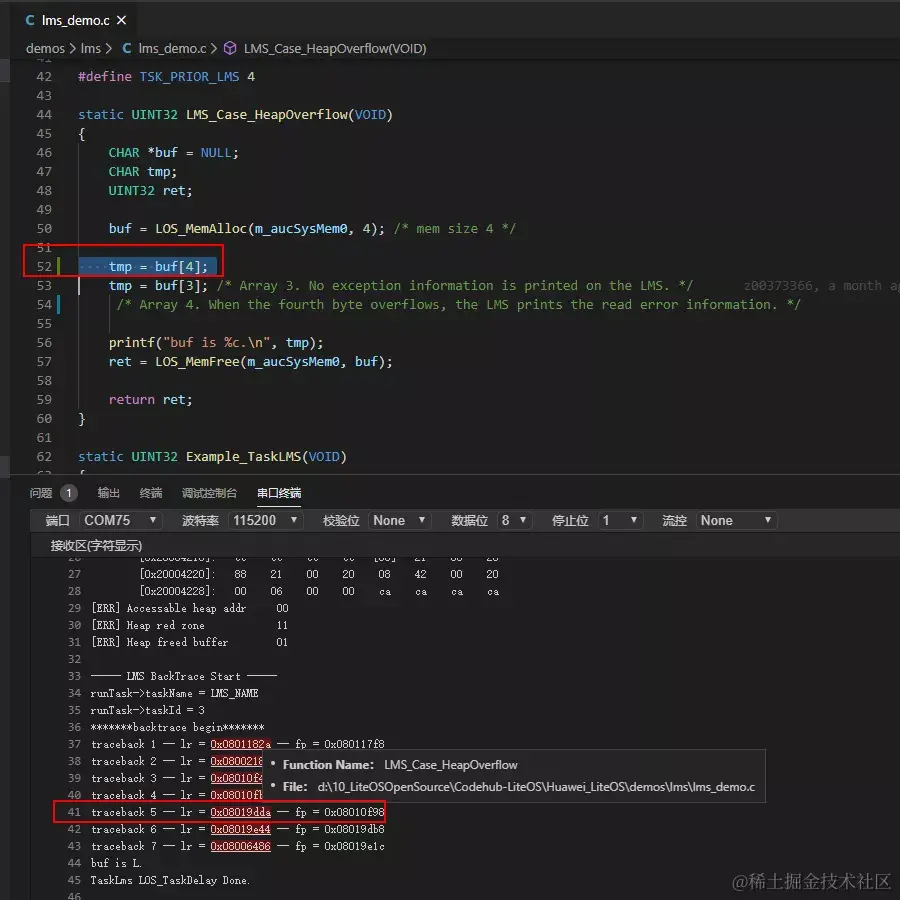Screen dimensions: 900x900
Task: Select the 串口终端 panel tab
Action: tap(279, 493)
